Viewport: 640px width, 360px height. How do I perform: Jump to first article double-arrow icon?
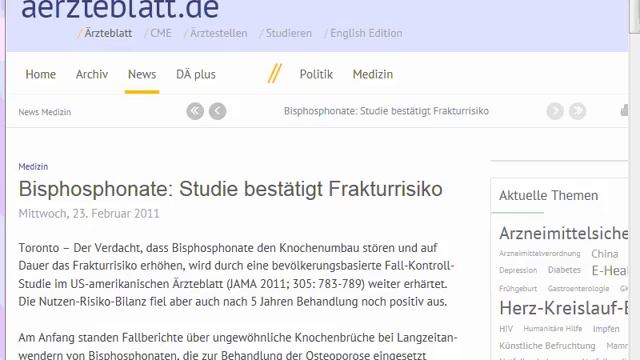tap(195, 111)
